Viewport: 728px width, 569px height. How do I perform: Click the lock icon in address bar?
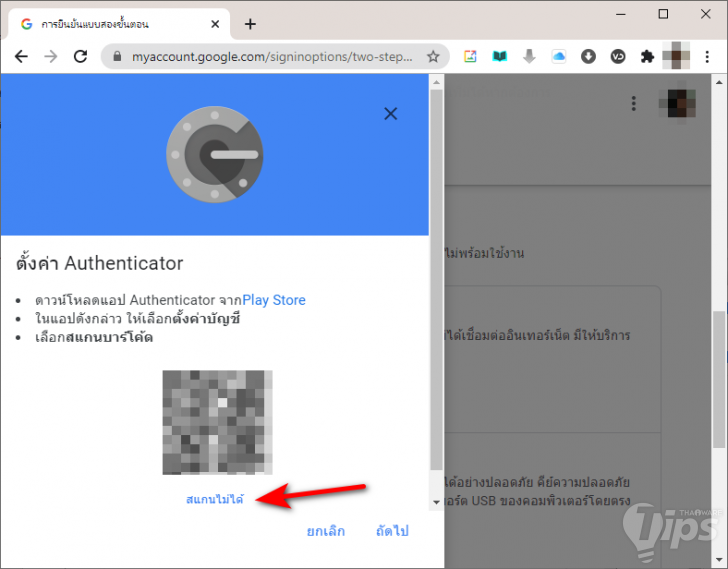[117, 57]
